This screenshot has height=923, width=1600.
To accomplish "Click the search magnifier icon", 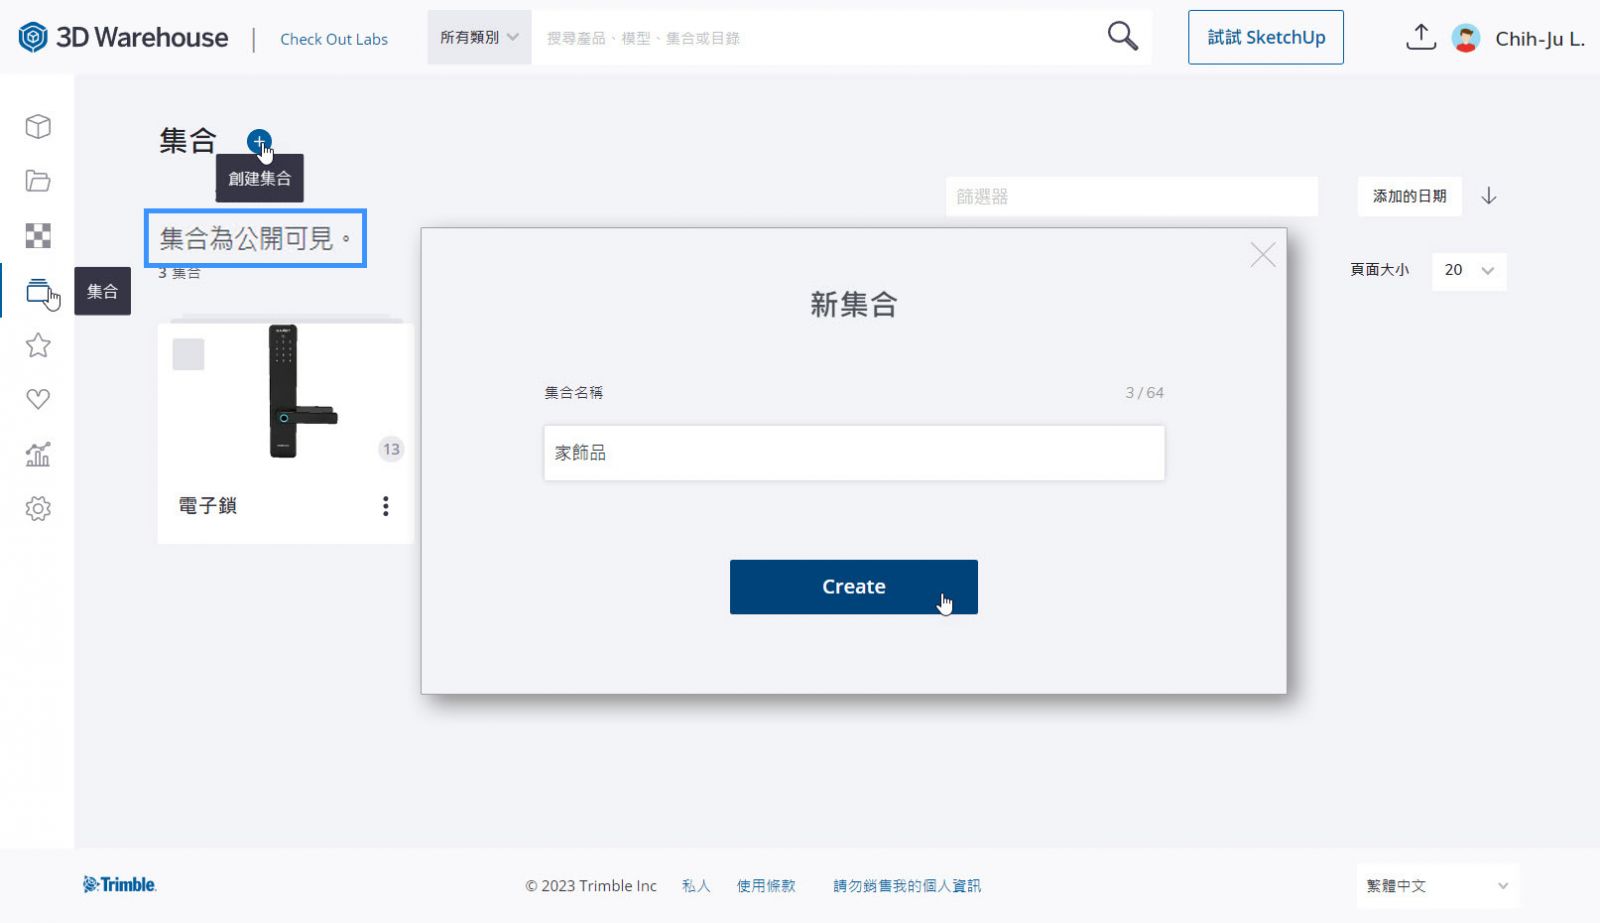I will (x=1122, y=37).
